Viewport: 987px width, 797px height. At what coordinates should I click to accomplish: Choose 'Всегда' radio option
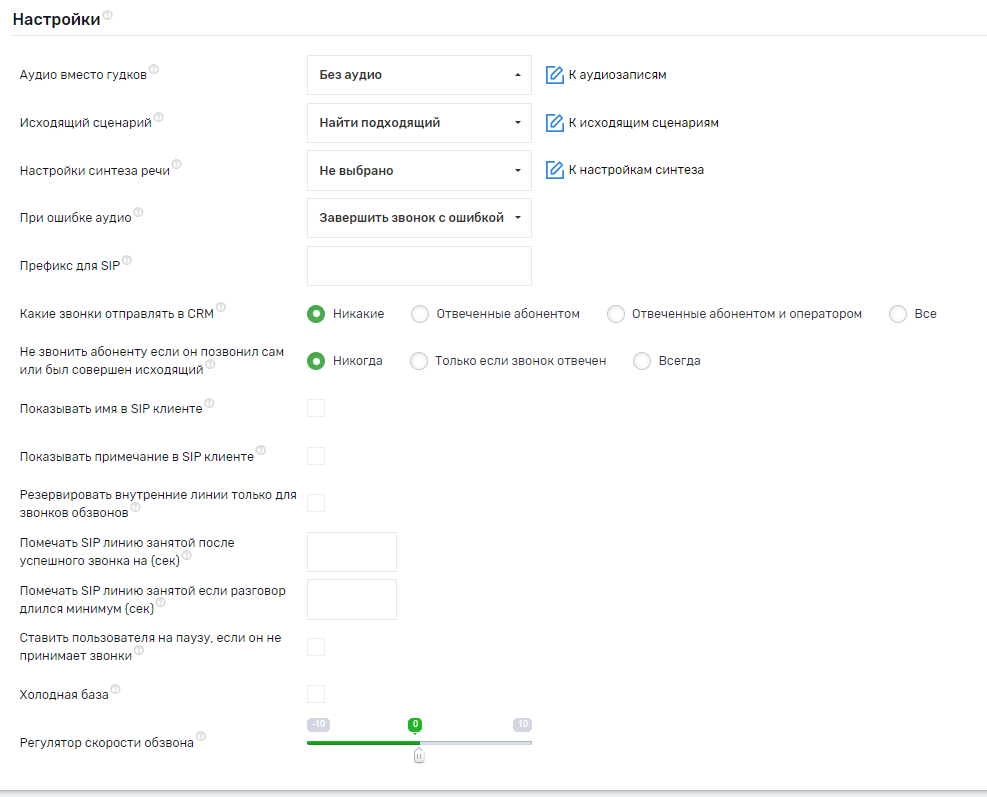point(642,361)
